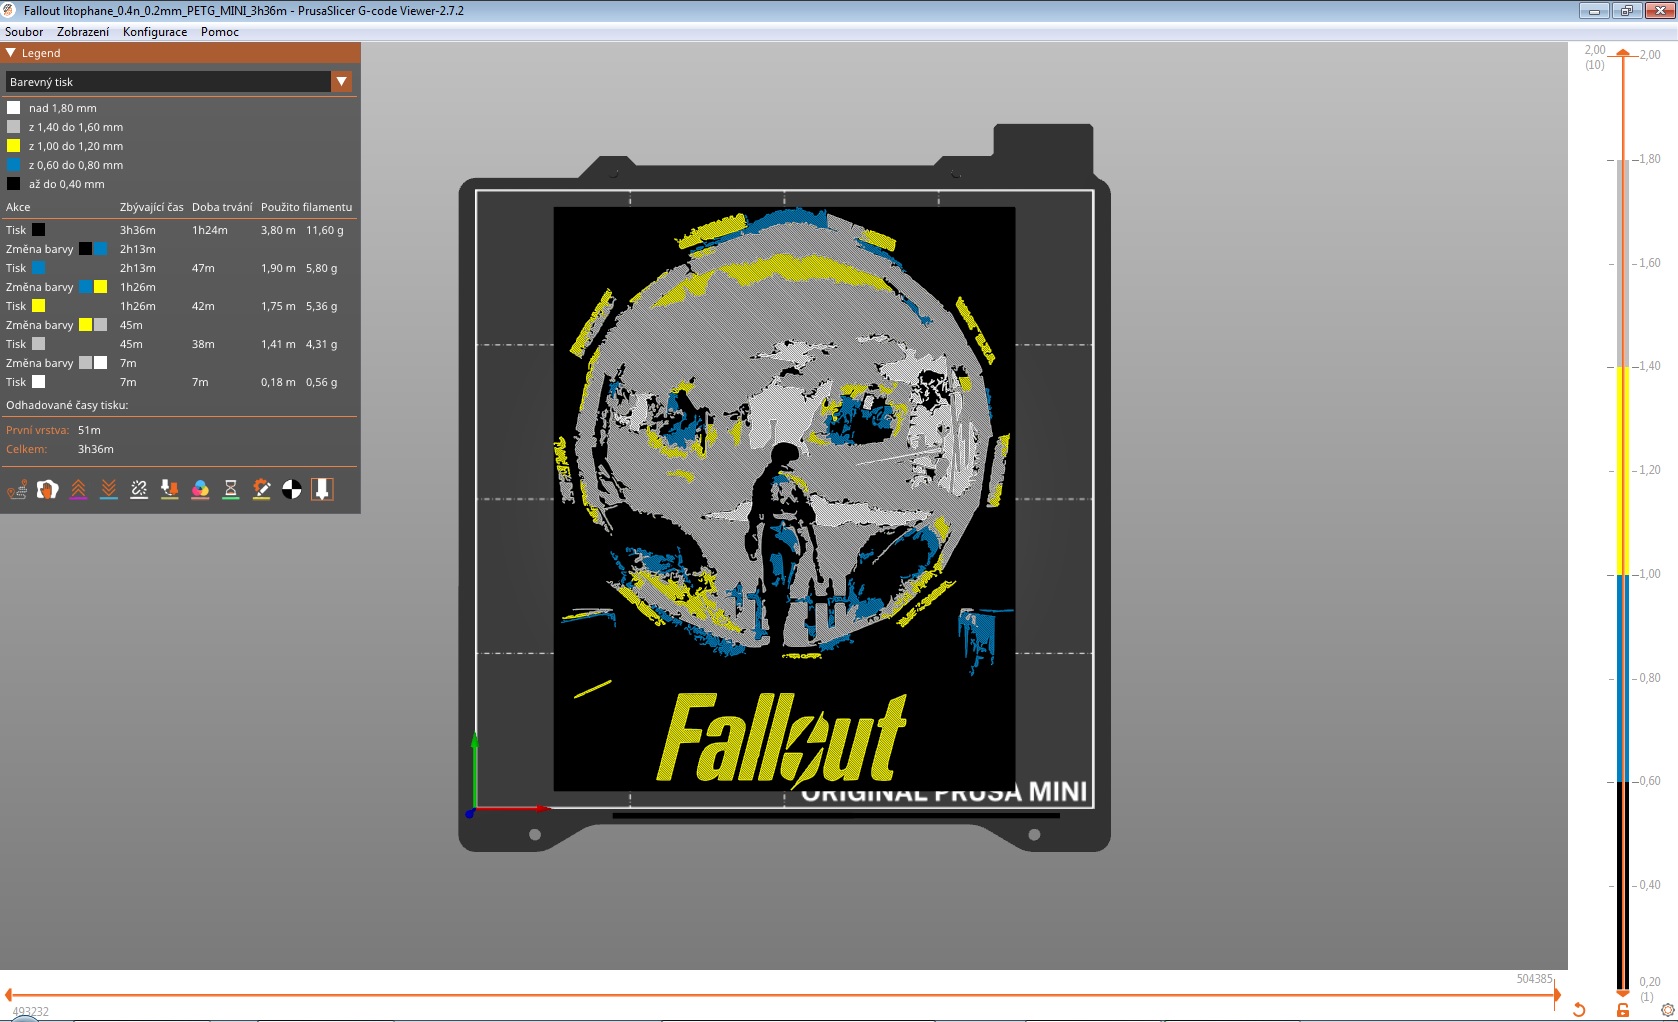Toggle display of travel moves

[18, 490]
